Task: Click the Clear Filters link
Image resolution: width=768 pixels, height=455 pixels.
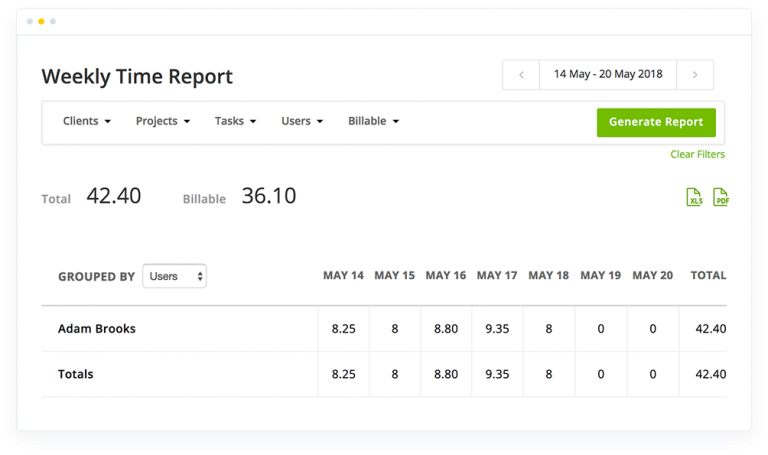Action: point(697,154)
